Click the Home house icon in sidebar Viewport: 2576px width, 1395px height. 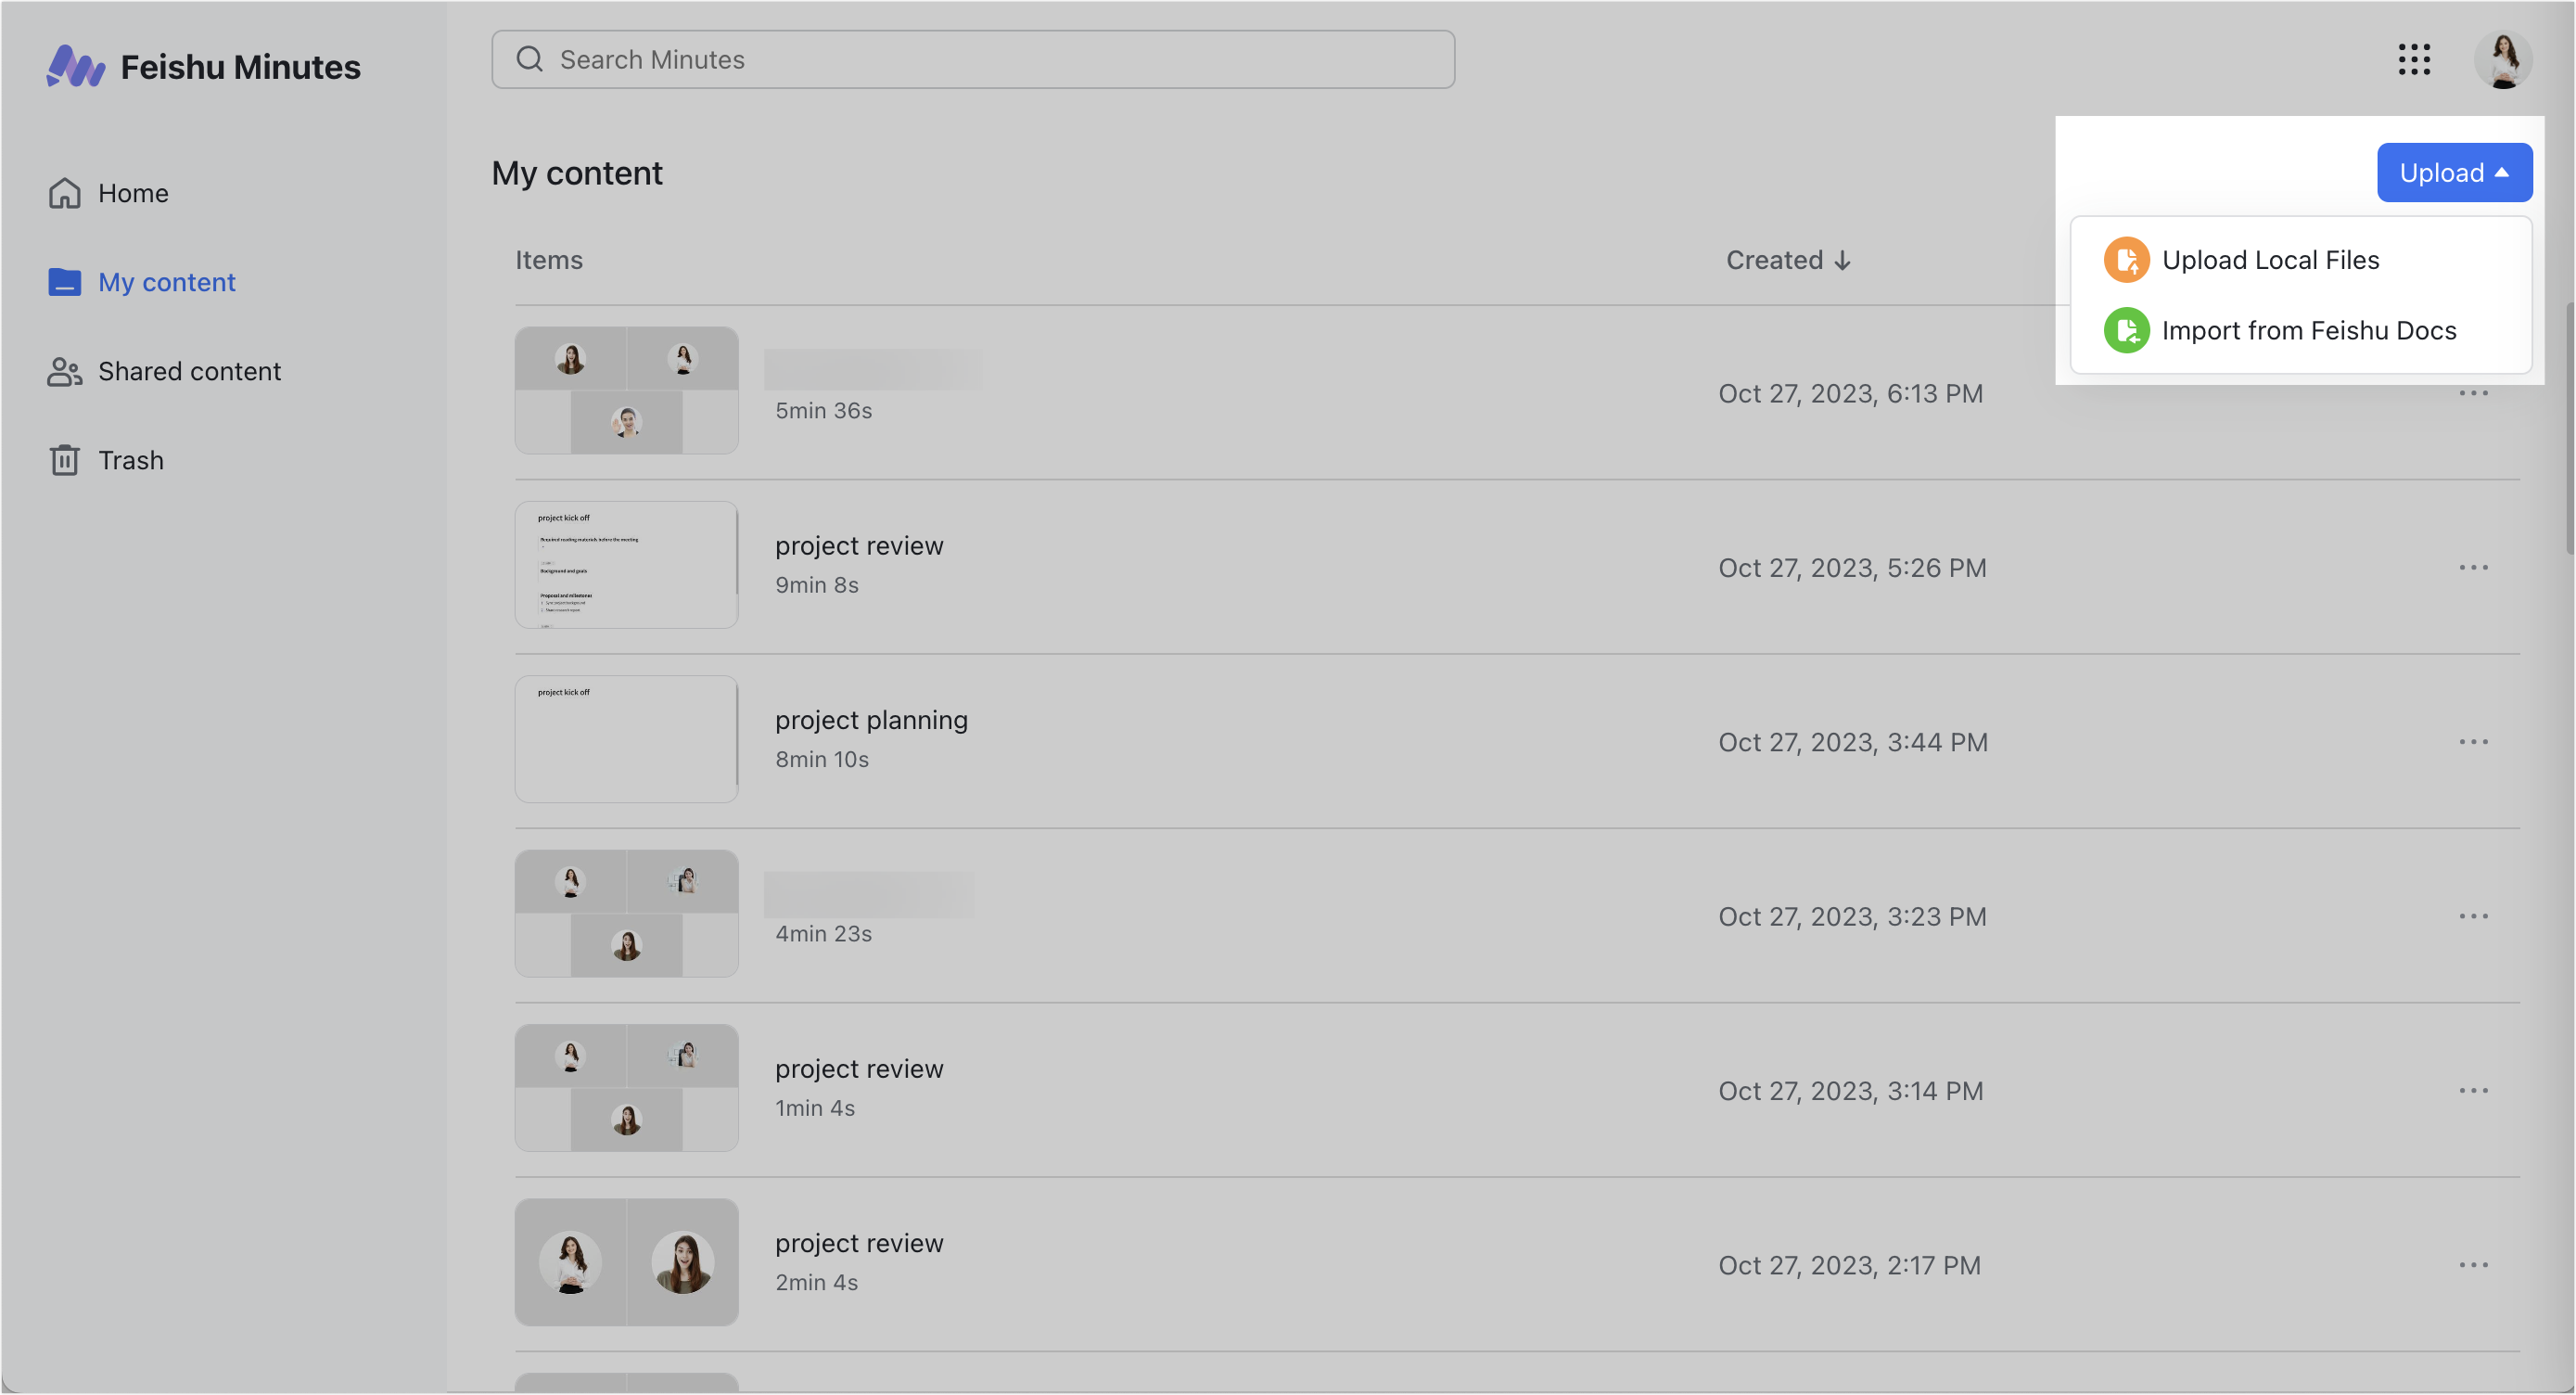(65, 193)
